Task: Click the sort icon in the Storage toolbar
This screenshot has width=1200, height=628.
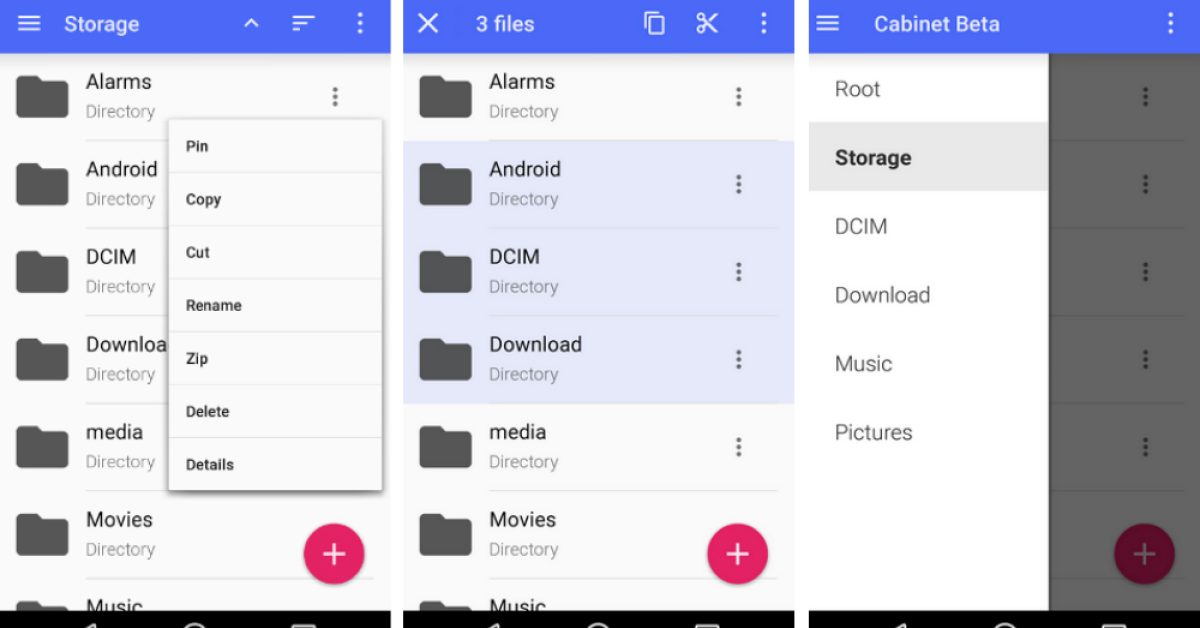Action: (x=303, y=24)
